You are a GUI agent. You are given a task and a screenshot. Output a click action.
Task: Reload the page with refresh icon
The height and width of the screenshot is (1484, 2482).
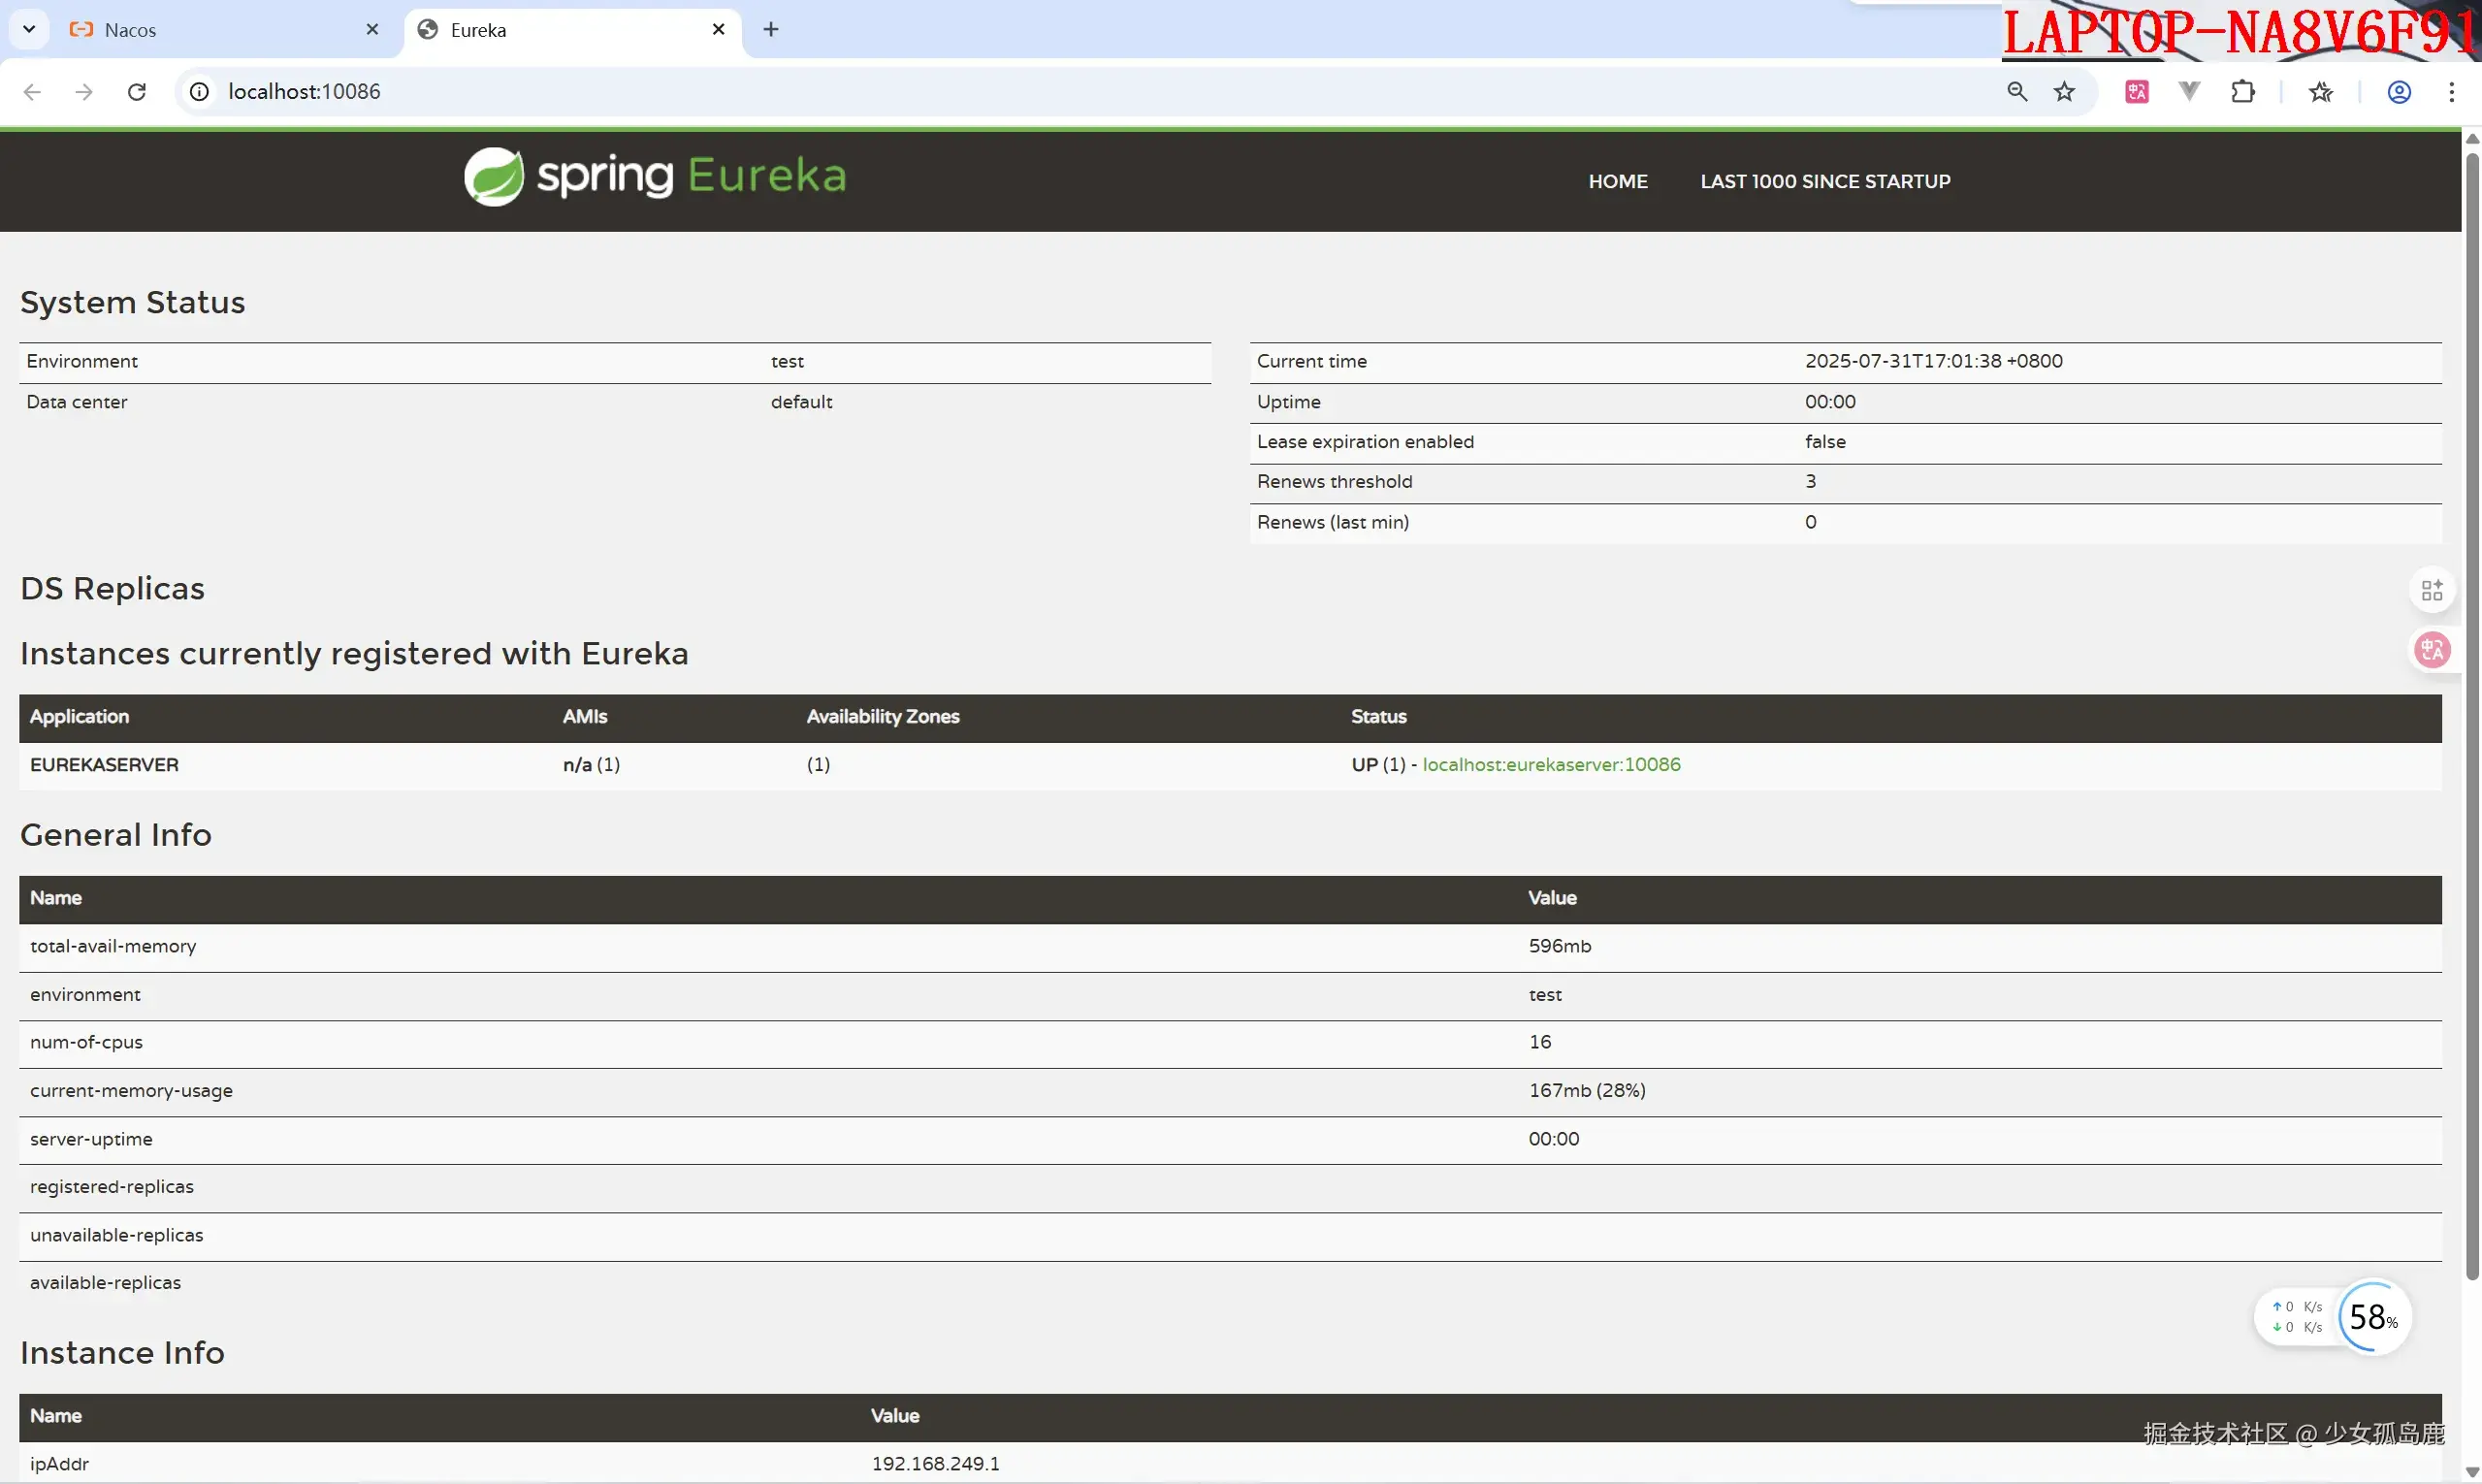[x=137, y=92]
